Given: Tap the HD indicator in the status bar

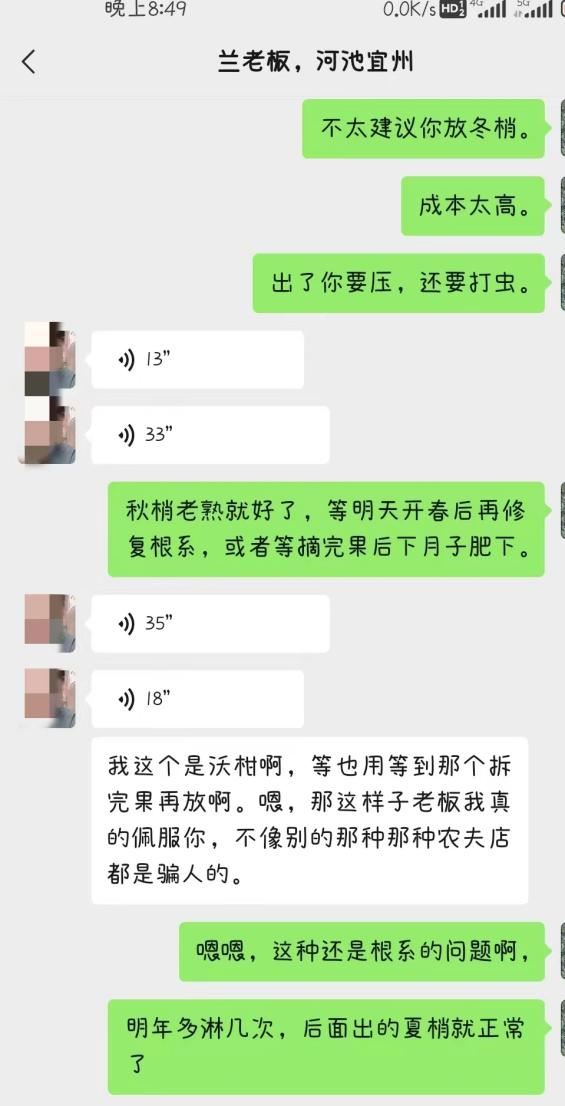Looking at the screenshot, I should point(452,9).
